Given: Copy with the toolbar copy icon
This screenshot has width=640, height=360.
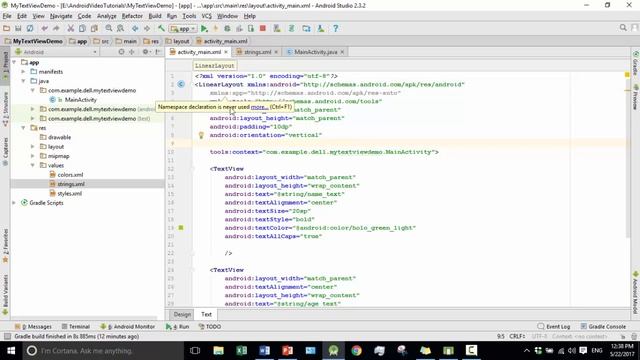Looking at the screenshot, I should coord(82,29).
